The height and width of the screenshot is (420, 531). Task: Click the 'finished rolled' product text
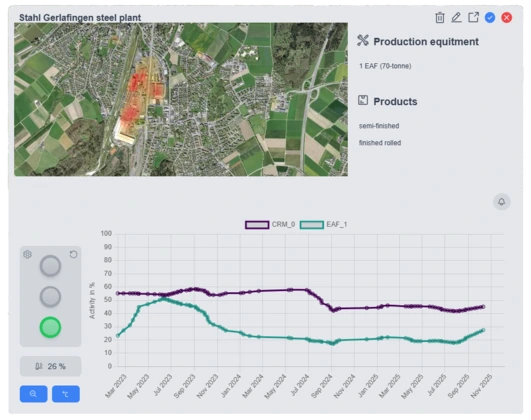click(380, 143)
